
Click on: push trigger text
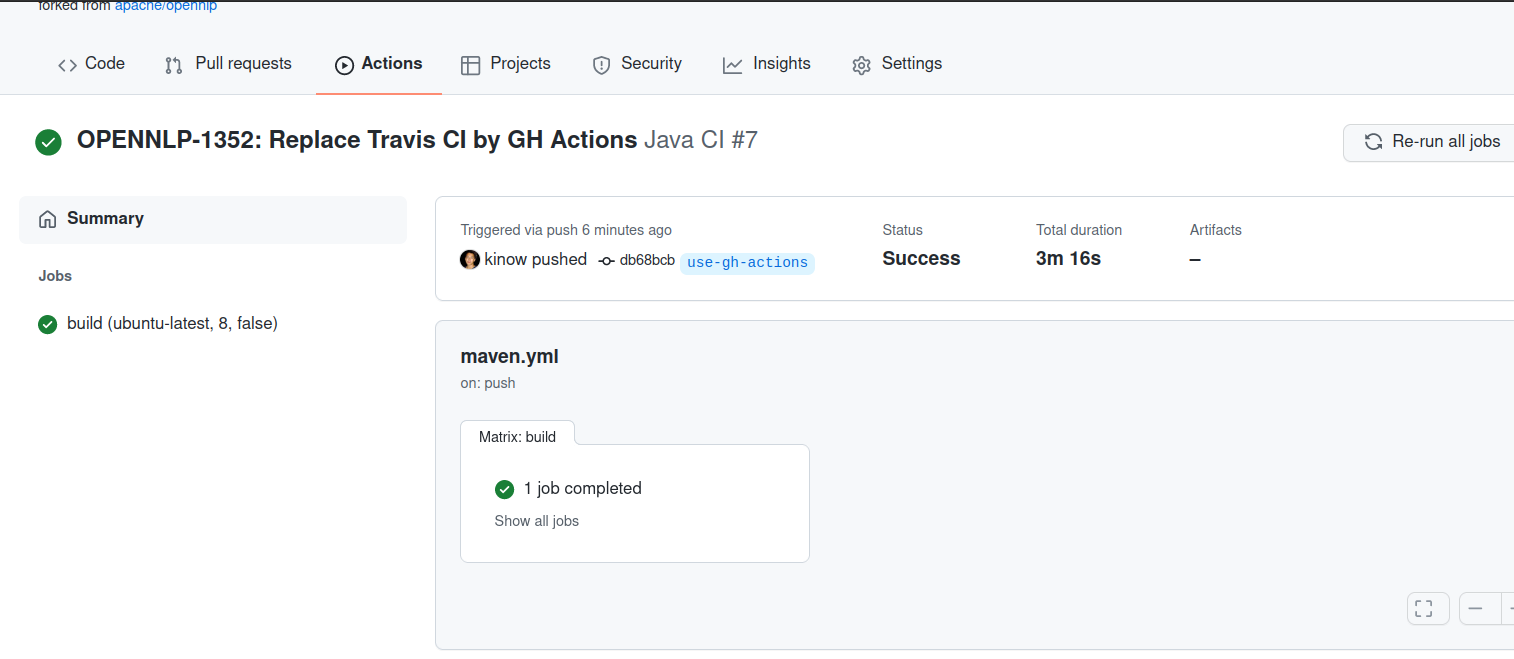[488, 383]
